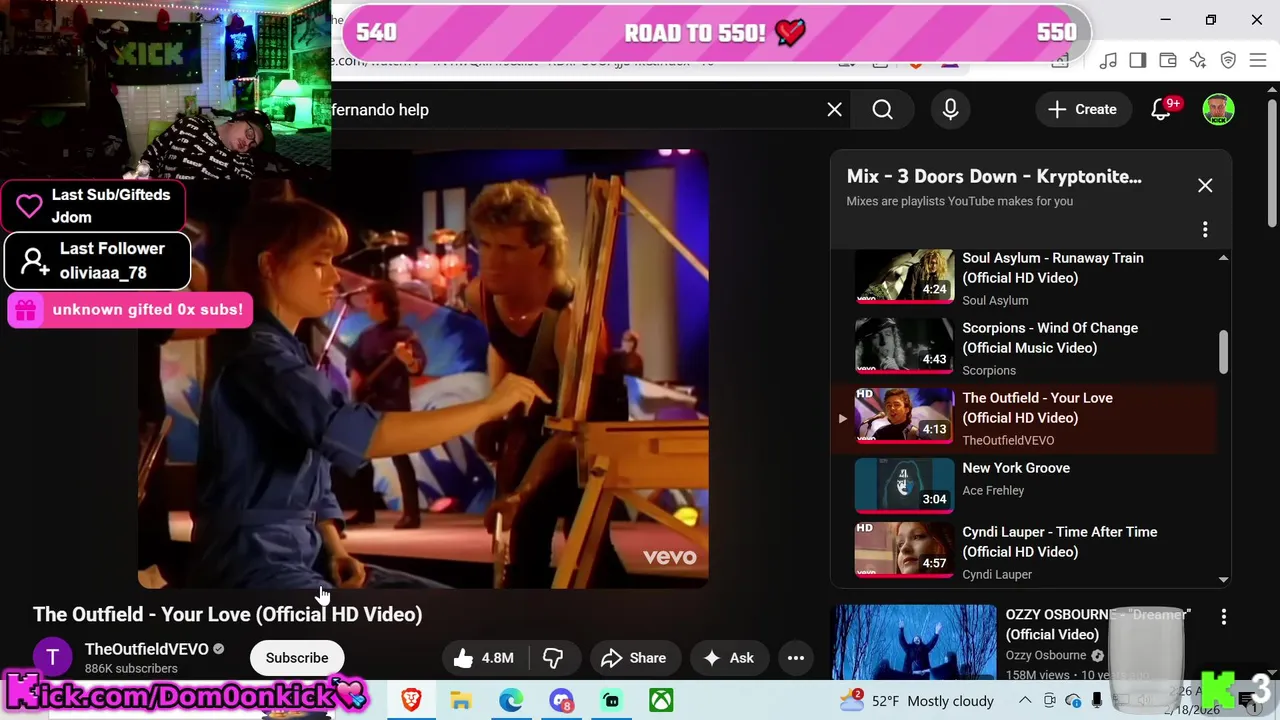Image resolution: width=1280 pixels, height=720 pixels.
Task: Click the playlist panel scrollbar thumb
Action: click(1223, 352)
